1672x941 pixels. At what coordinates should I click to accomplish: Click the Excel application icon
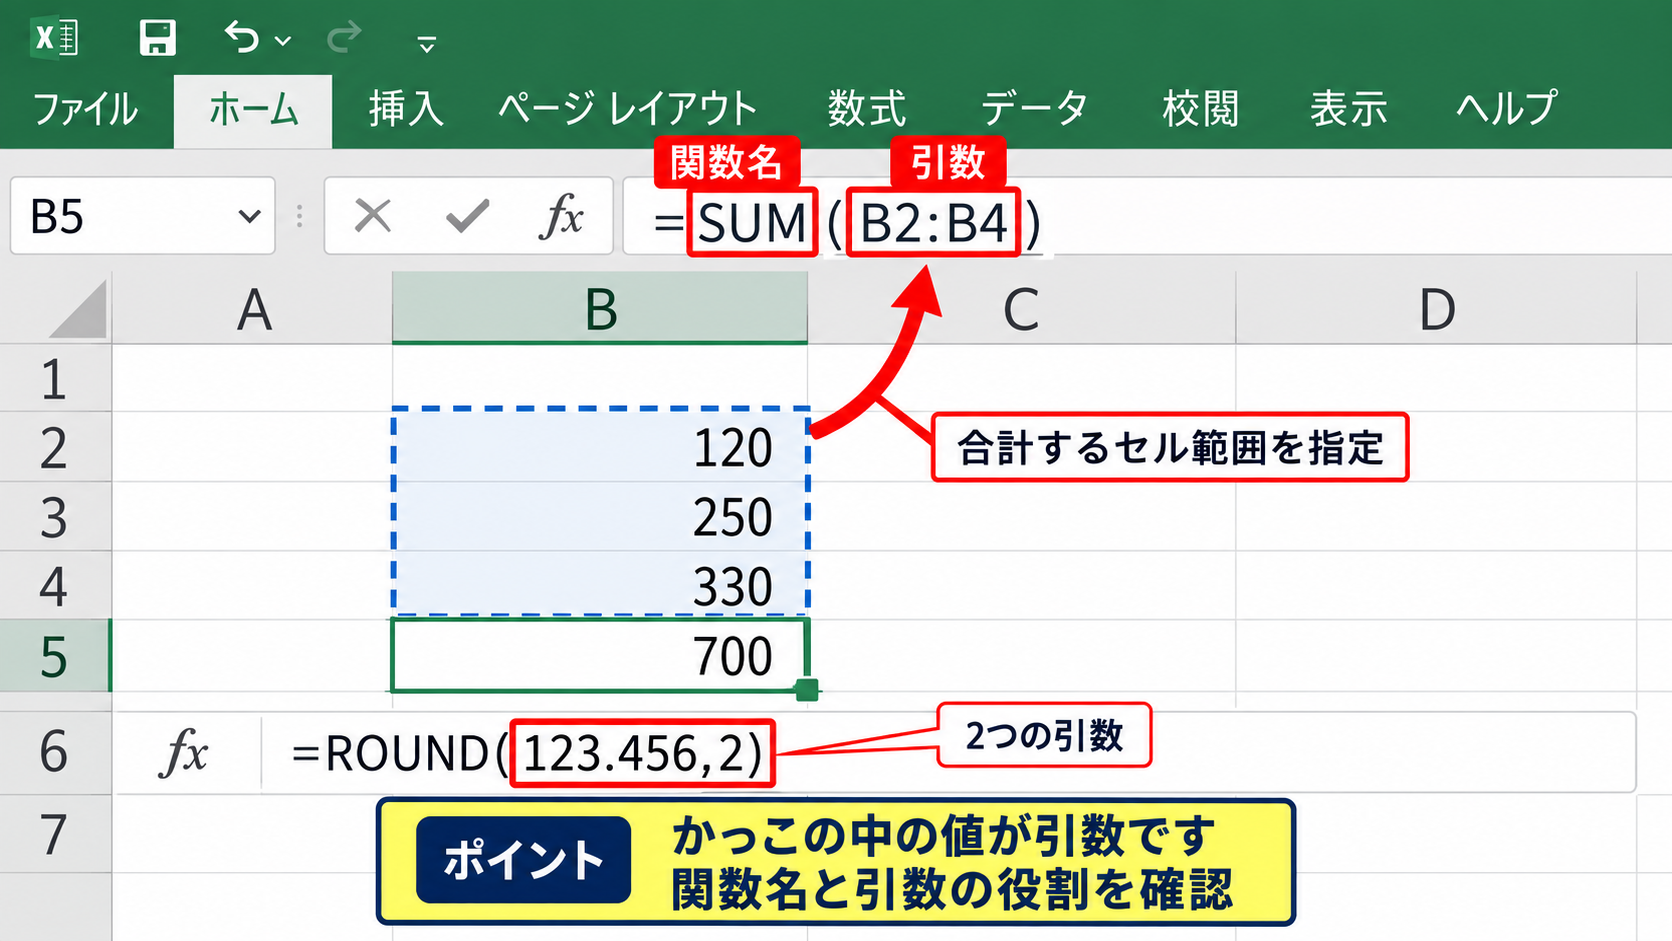click(56, 38)
